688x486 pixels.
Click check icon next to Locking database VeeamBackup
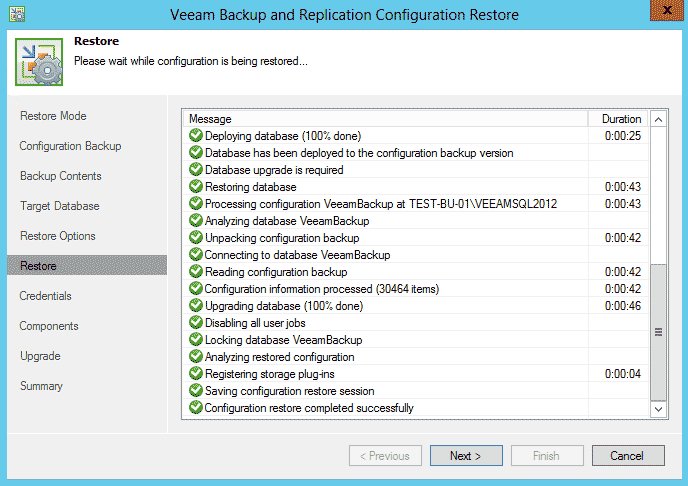pos(195,339)
